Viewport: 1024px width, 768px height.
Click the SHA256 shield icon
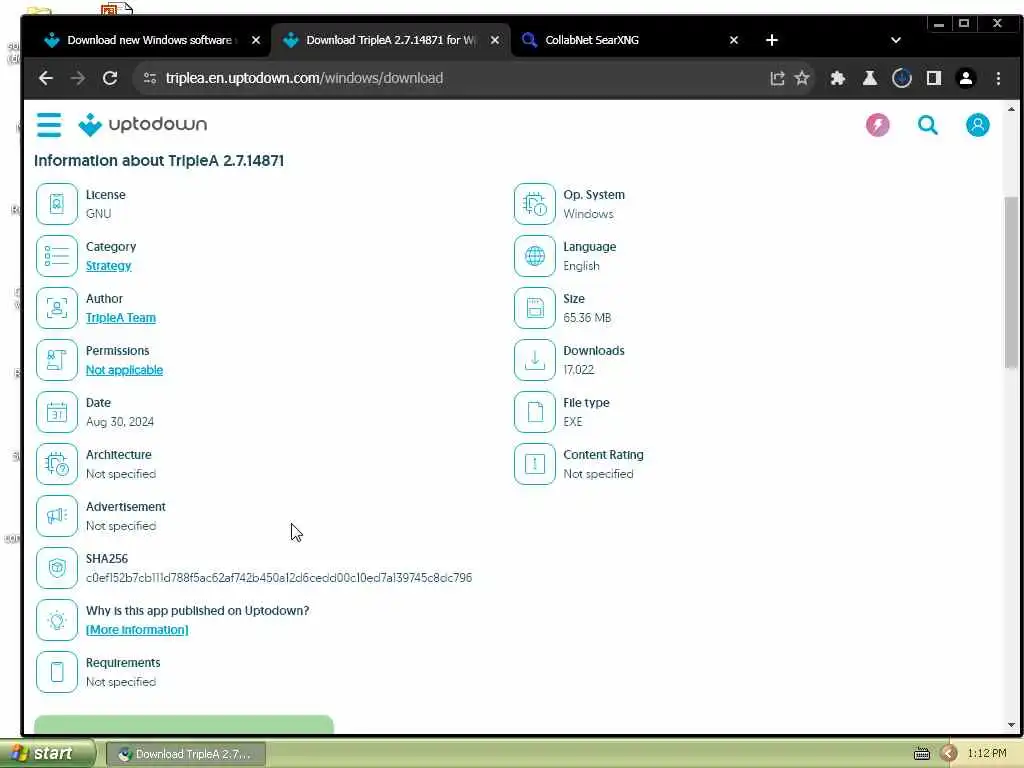pos(57,568)
